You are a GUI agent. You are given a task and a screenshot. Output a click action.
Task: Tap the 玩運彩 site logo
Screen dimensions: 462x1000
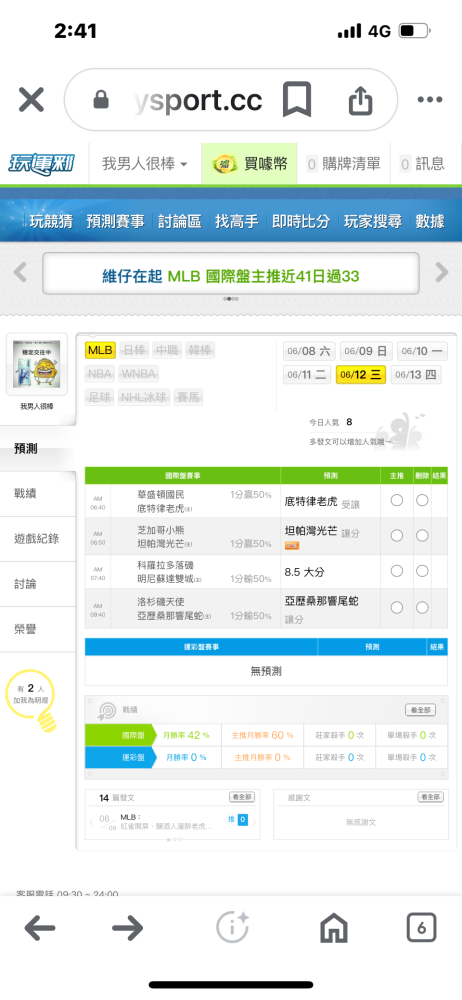tap(41, 164)
